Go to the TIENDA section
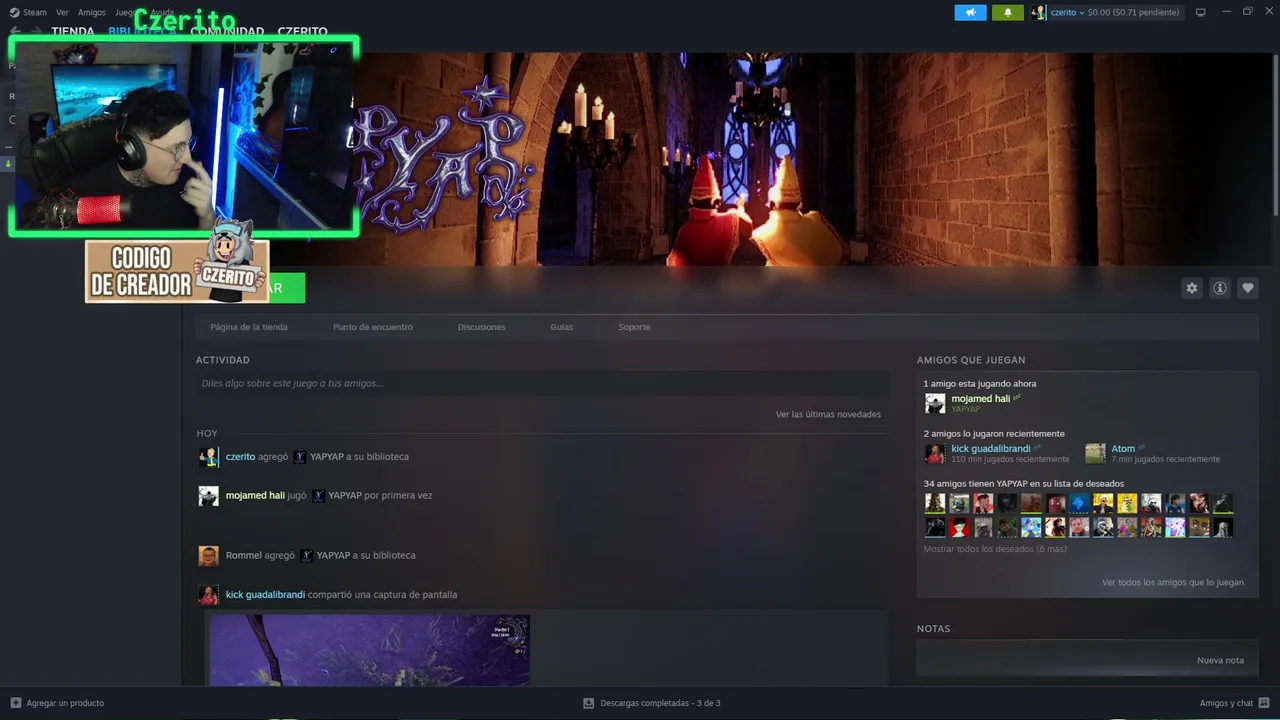The image size is (1280, 720). tap(73, 32)
